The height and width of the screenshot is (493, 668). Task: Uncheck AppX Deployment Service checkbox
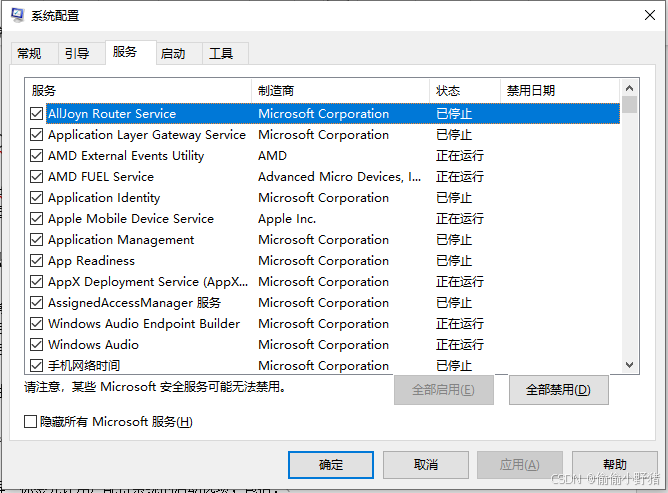click(x=37, y=282)
